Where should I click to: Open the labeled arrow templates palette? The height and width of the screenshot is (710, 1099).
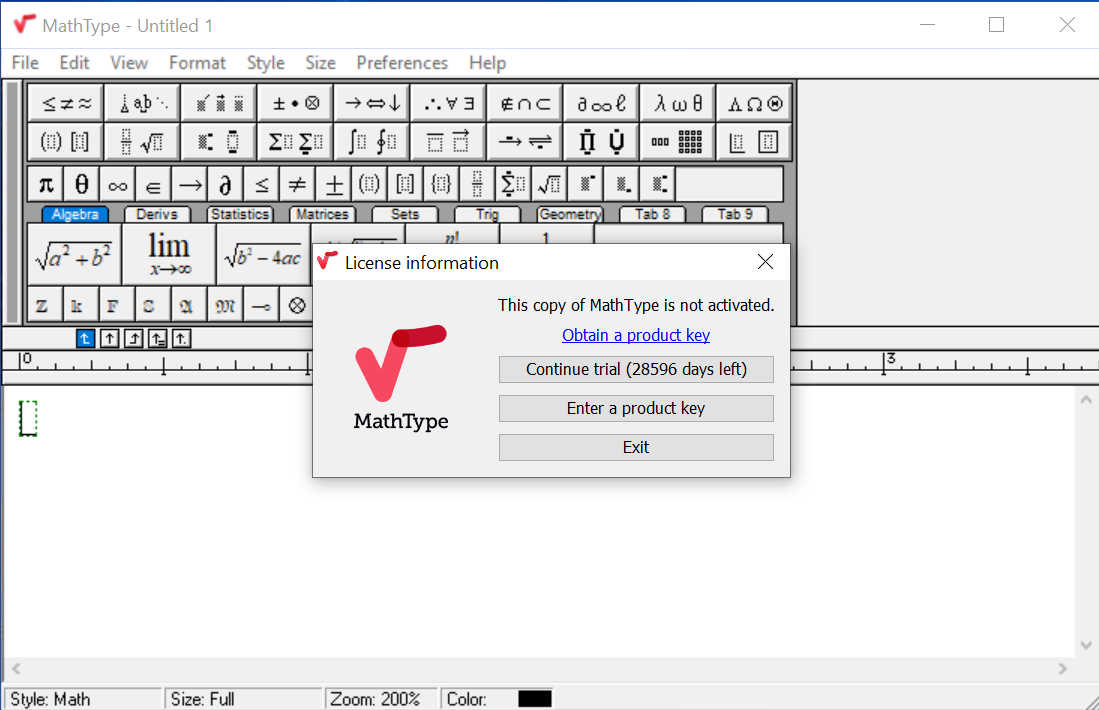point(525,142)
